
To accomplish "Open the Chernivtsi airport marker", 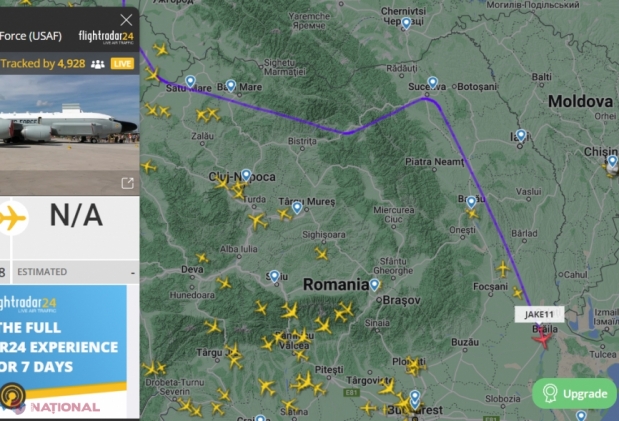I will pyautogui.click(x=406, y=23).
